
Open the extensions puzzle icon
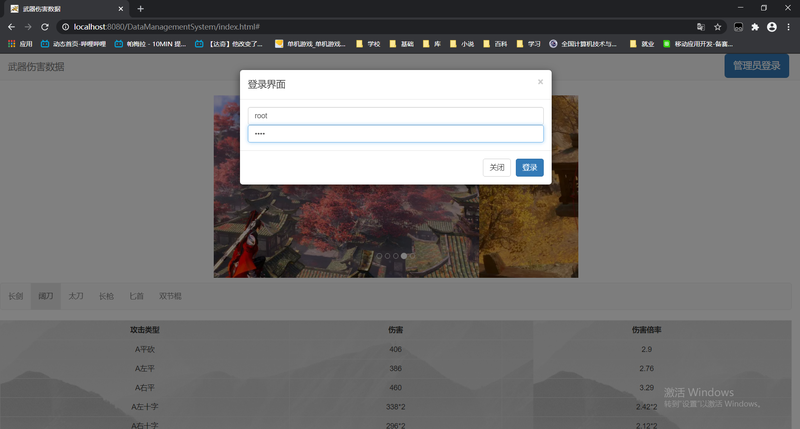click(x=755, y=27)
